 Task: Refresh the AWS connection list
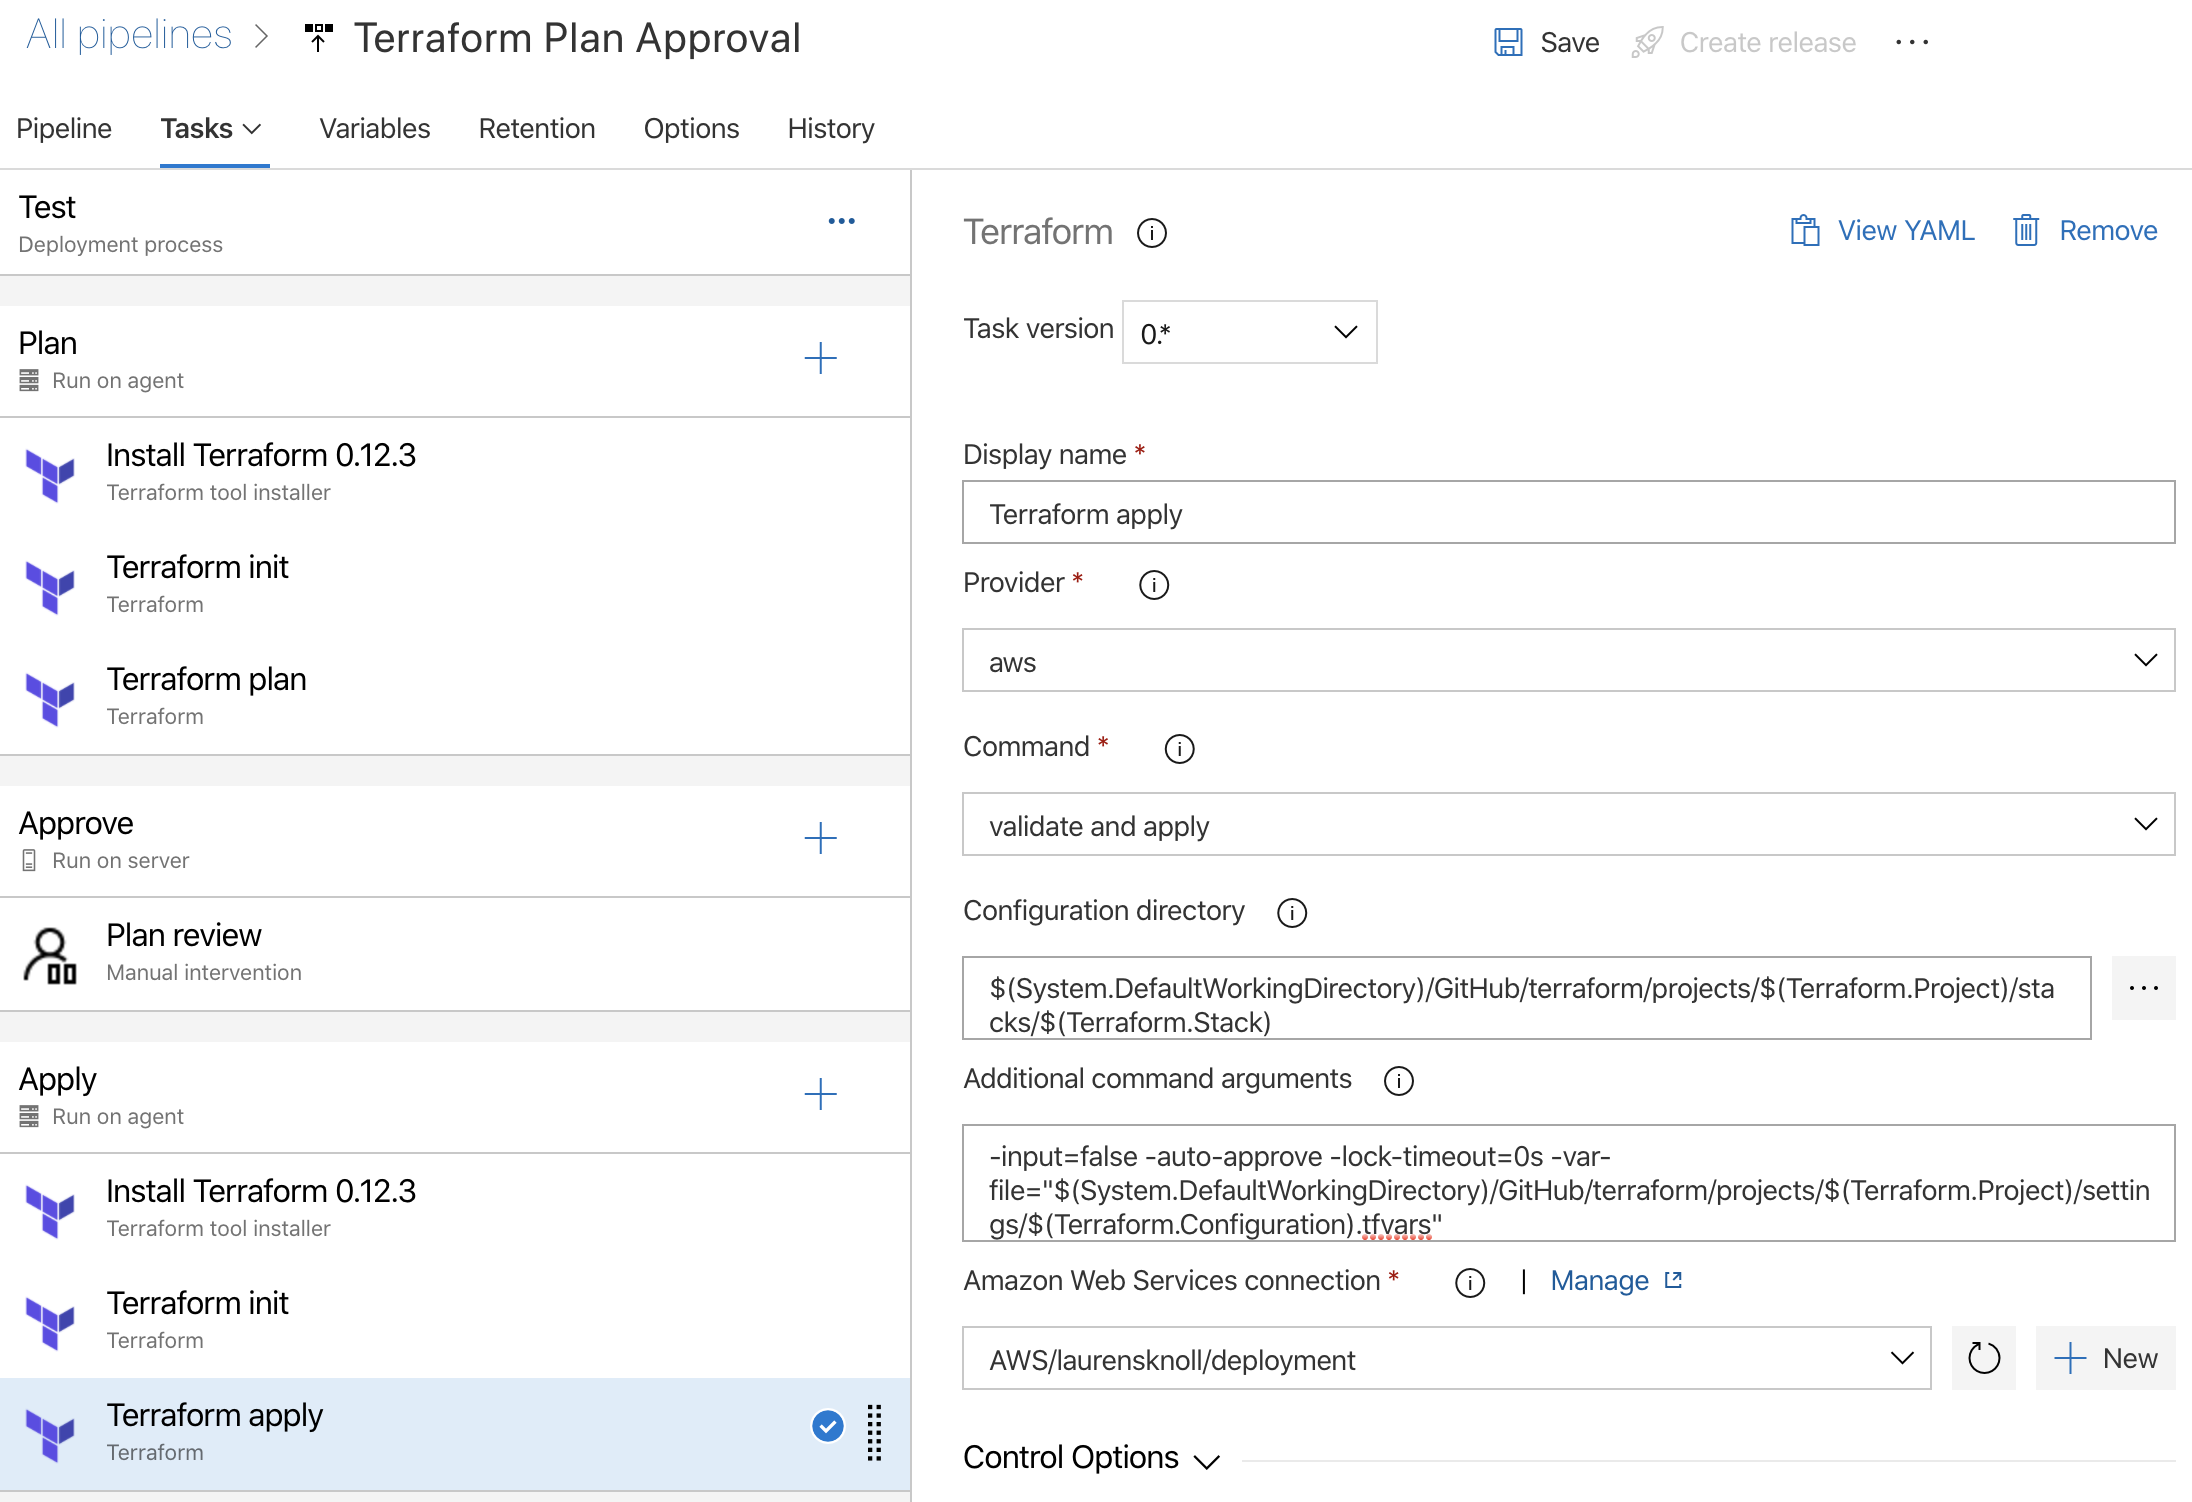pos(1983,1358)
